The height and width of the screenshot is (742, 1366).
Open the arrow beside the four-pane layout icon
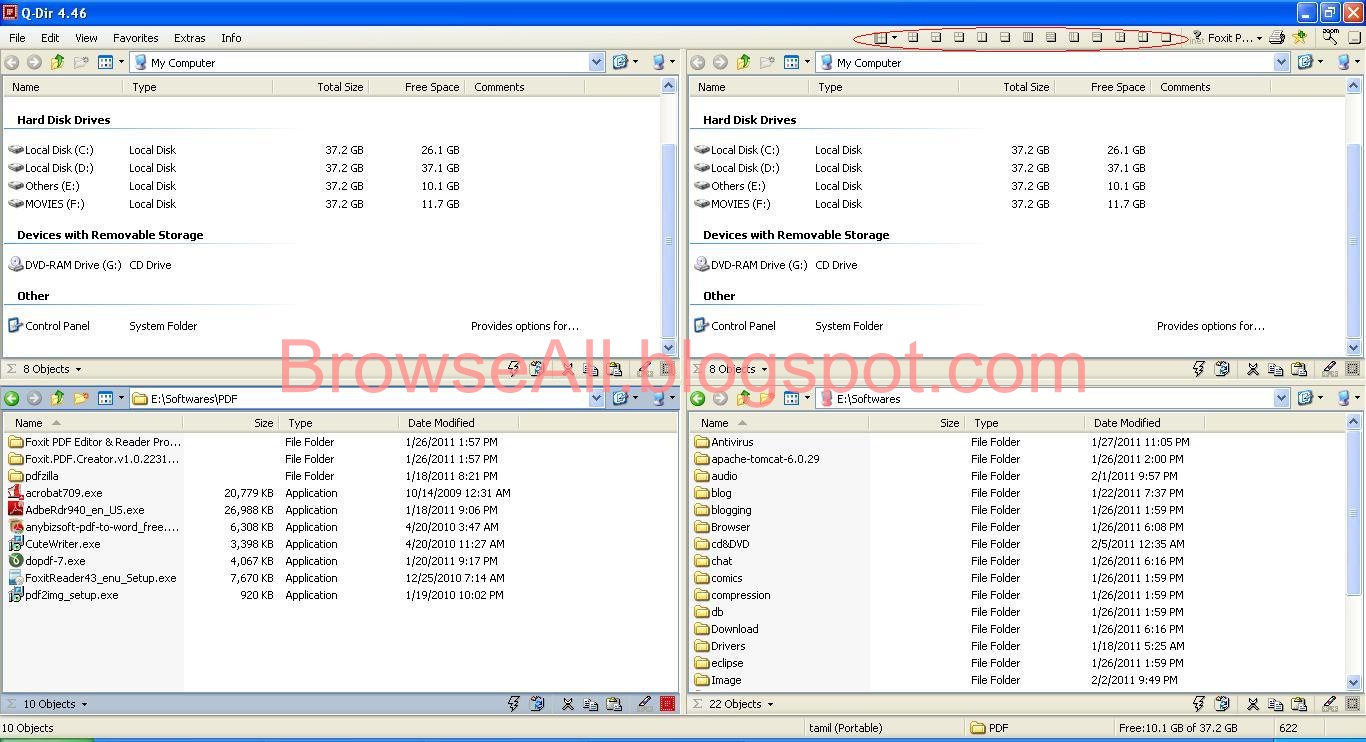(x=894, y=38)
